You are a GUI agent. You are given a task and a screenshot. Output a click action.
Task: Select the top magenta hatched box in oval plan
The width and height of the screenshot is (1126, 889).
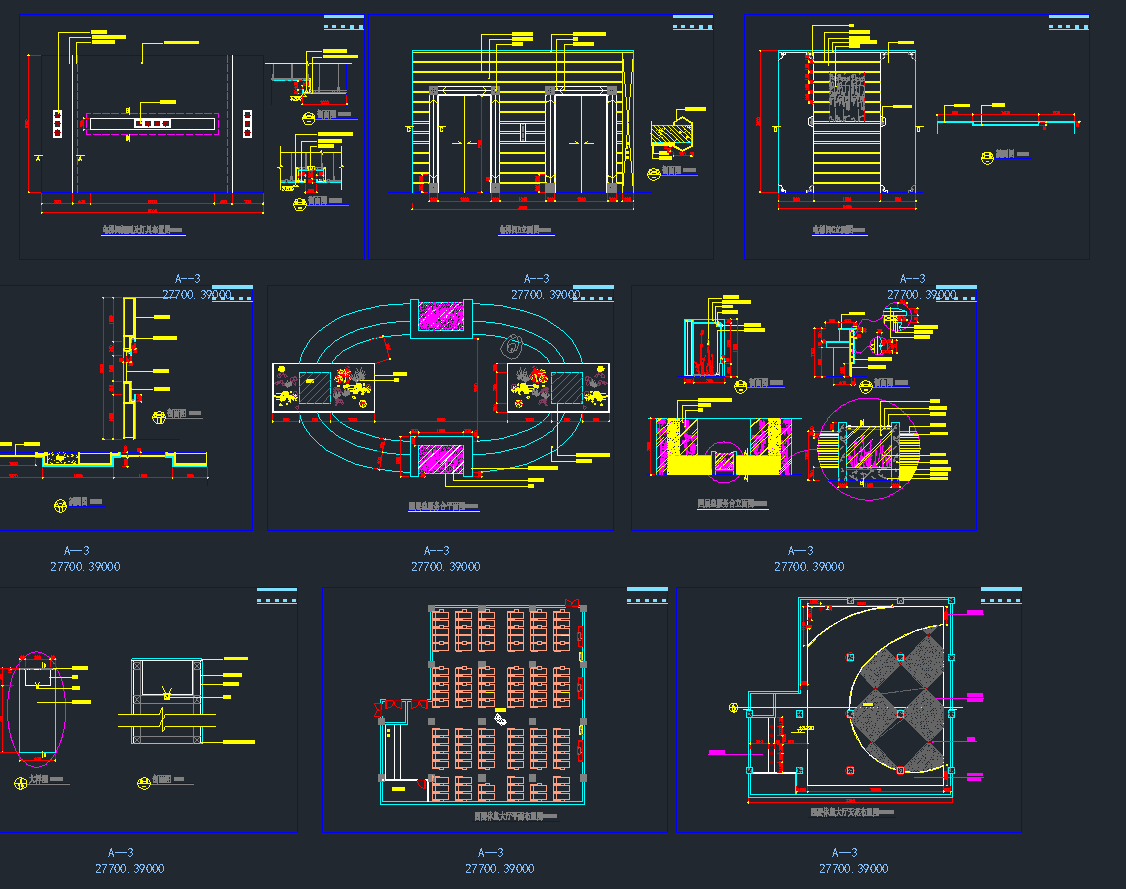tap(441, 318)
